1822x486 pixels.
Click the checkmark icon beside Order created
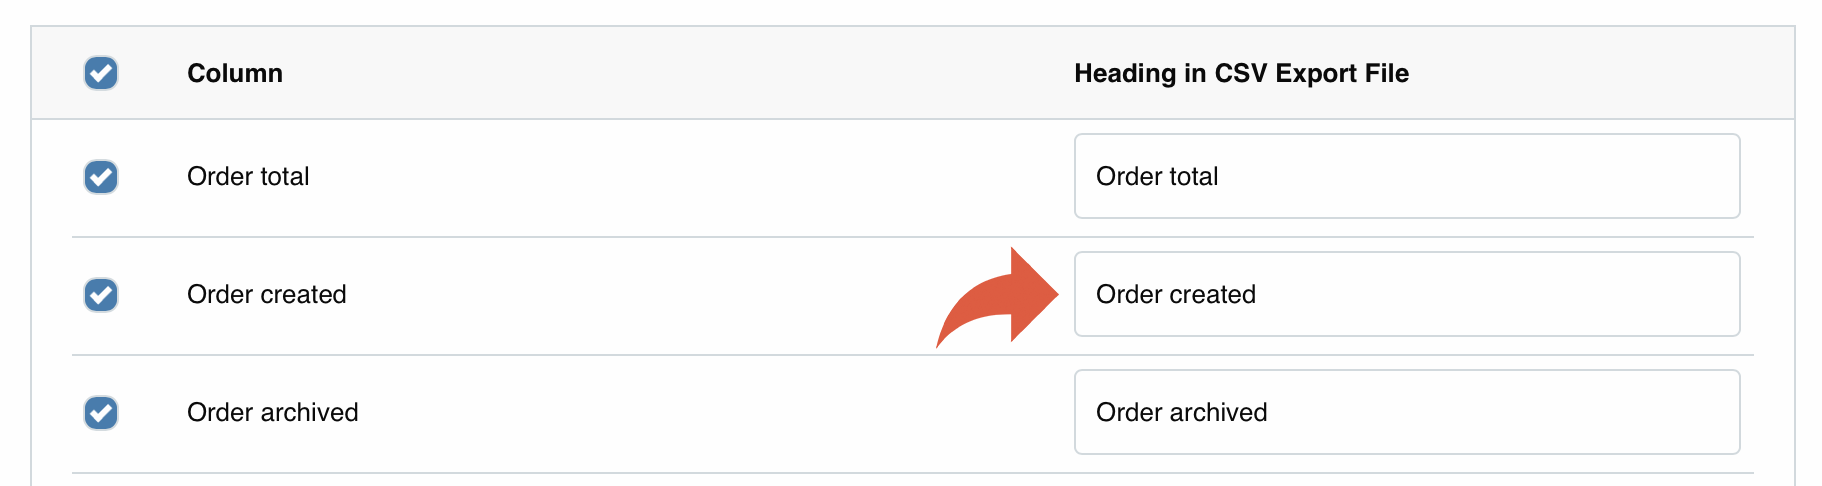pyautogui.click(x=101, y=295)
